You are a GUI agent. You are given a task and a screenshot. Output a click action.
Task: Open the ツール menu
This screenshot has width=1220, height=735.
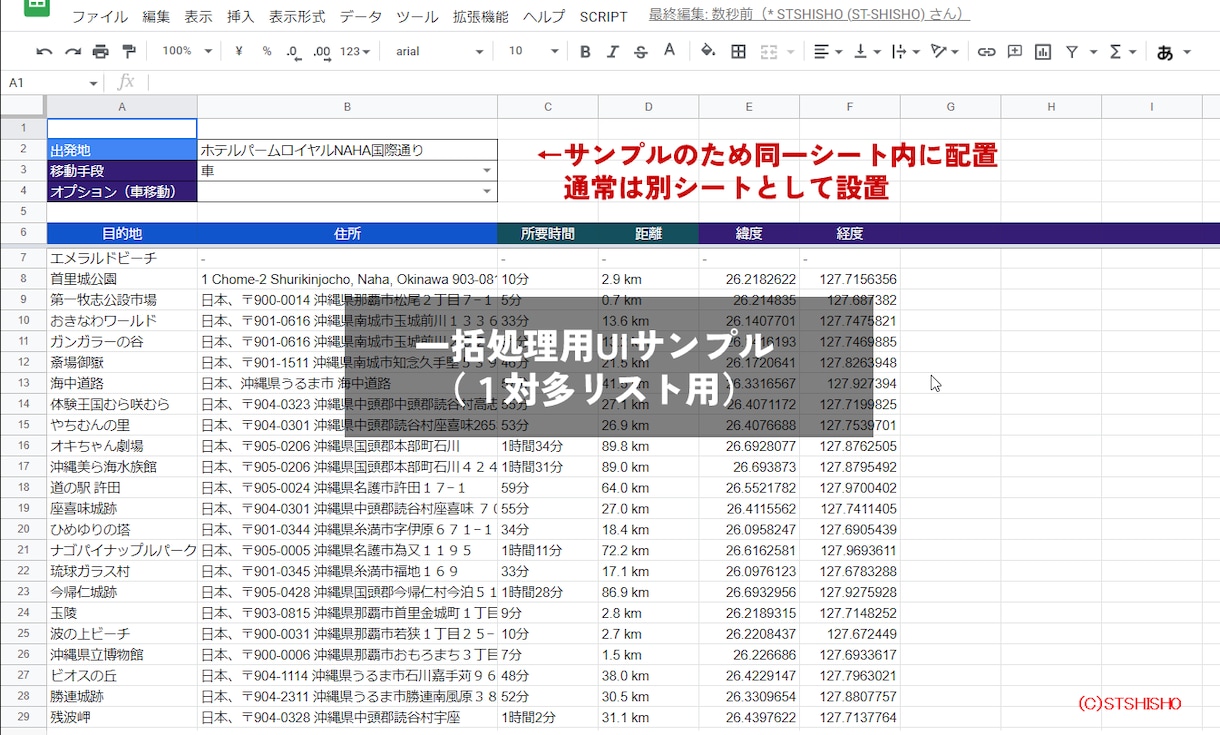pyautogui.click(x=417, y=16)
